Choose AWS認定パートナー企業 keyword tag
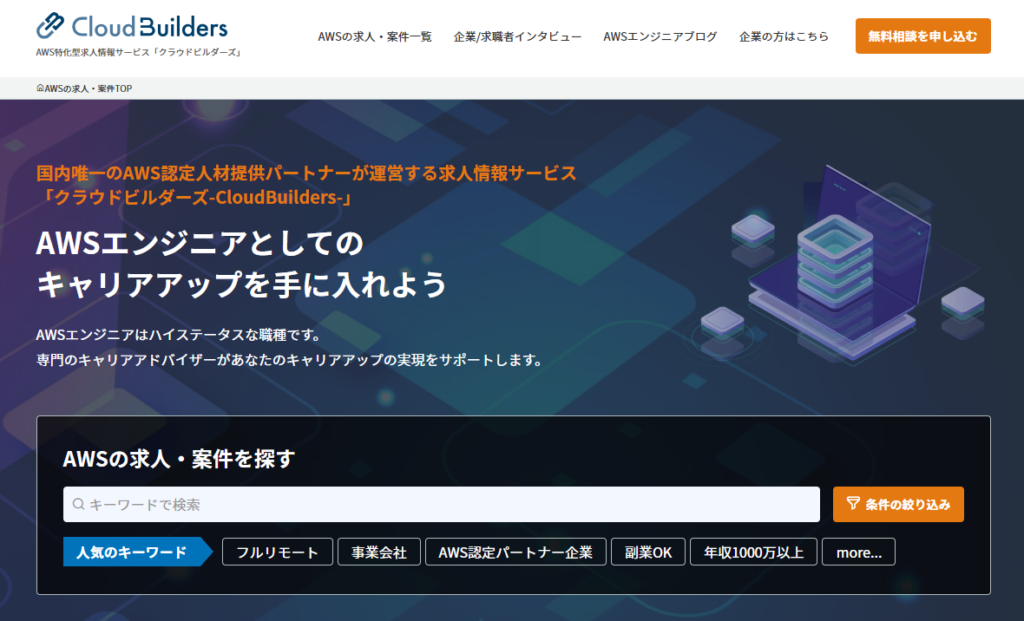This screenshot has width=1024, height=621. pos(515,552)
